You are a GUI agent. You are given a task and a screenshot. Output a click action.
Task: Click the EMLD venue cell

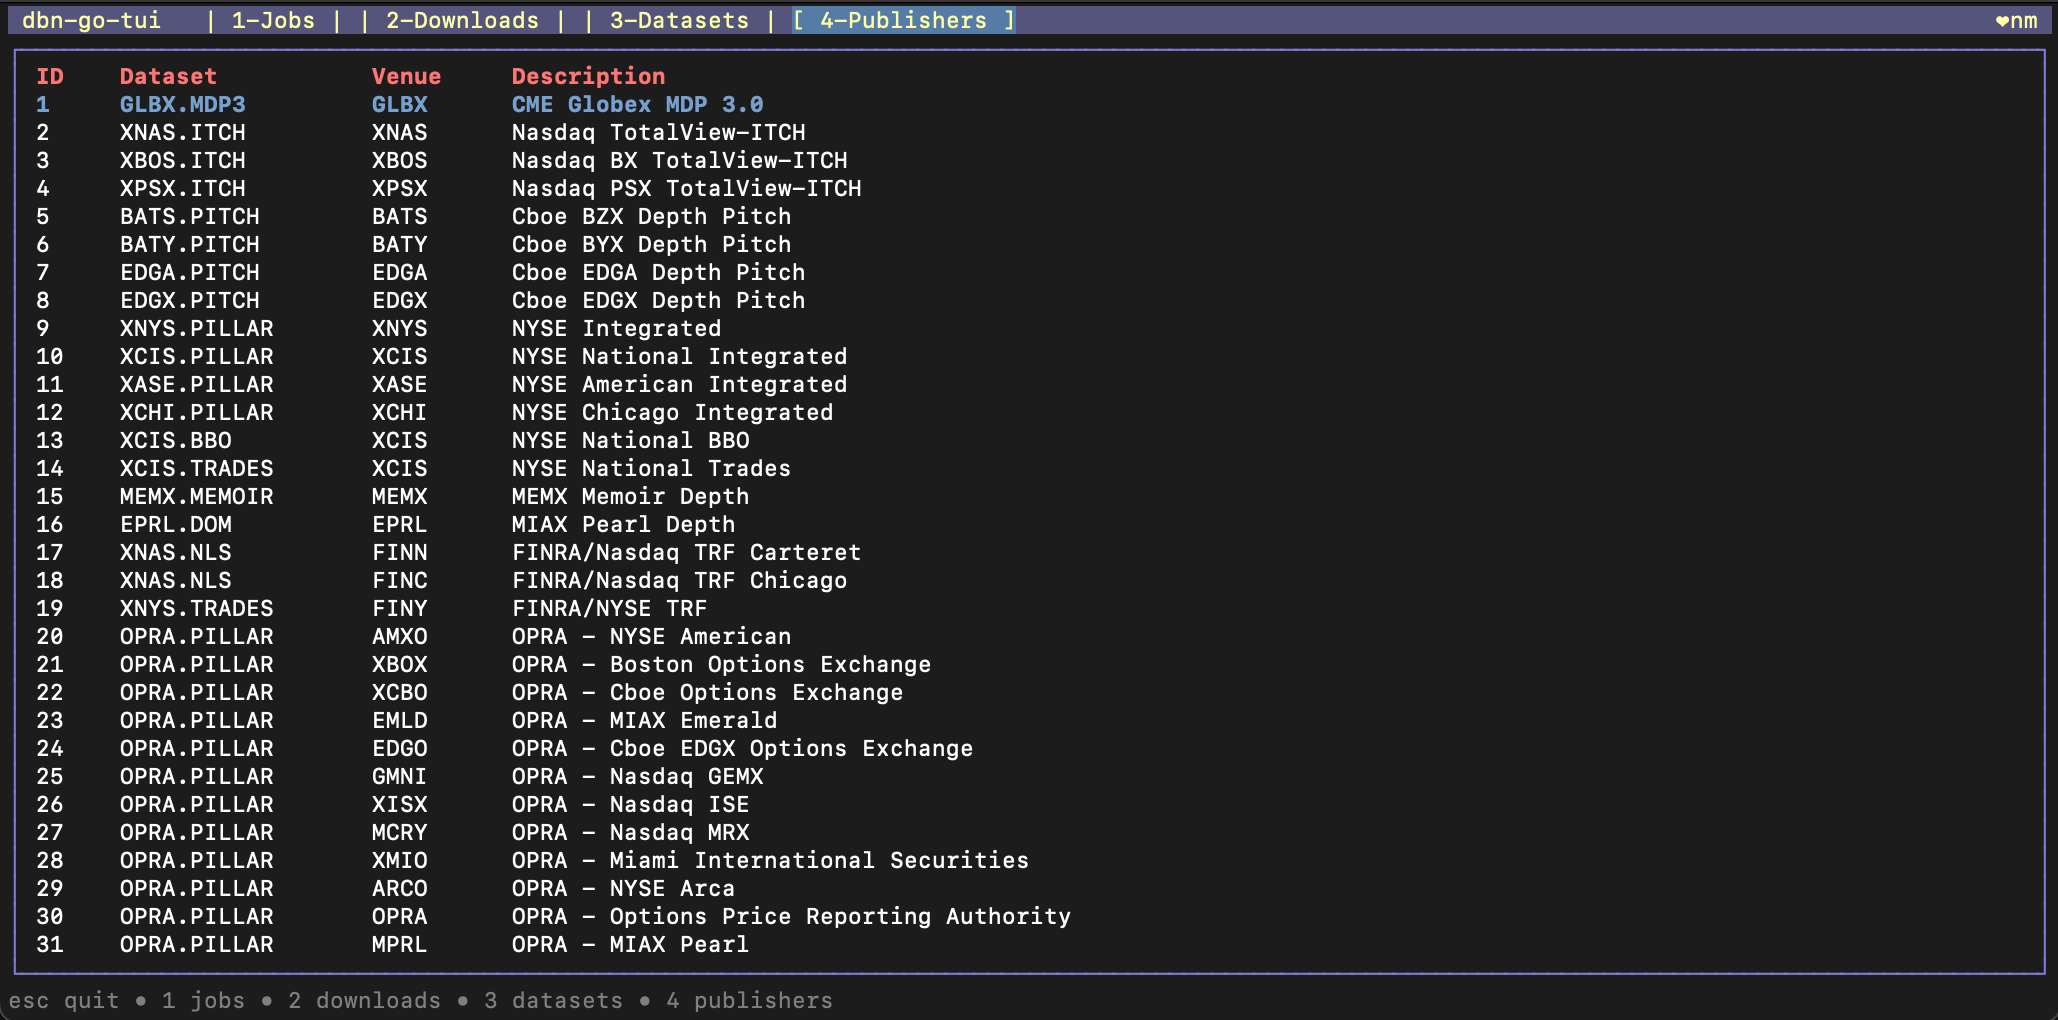[399, 720]
